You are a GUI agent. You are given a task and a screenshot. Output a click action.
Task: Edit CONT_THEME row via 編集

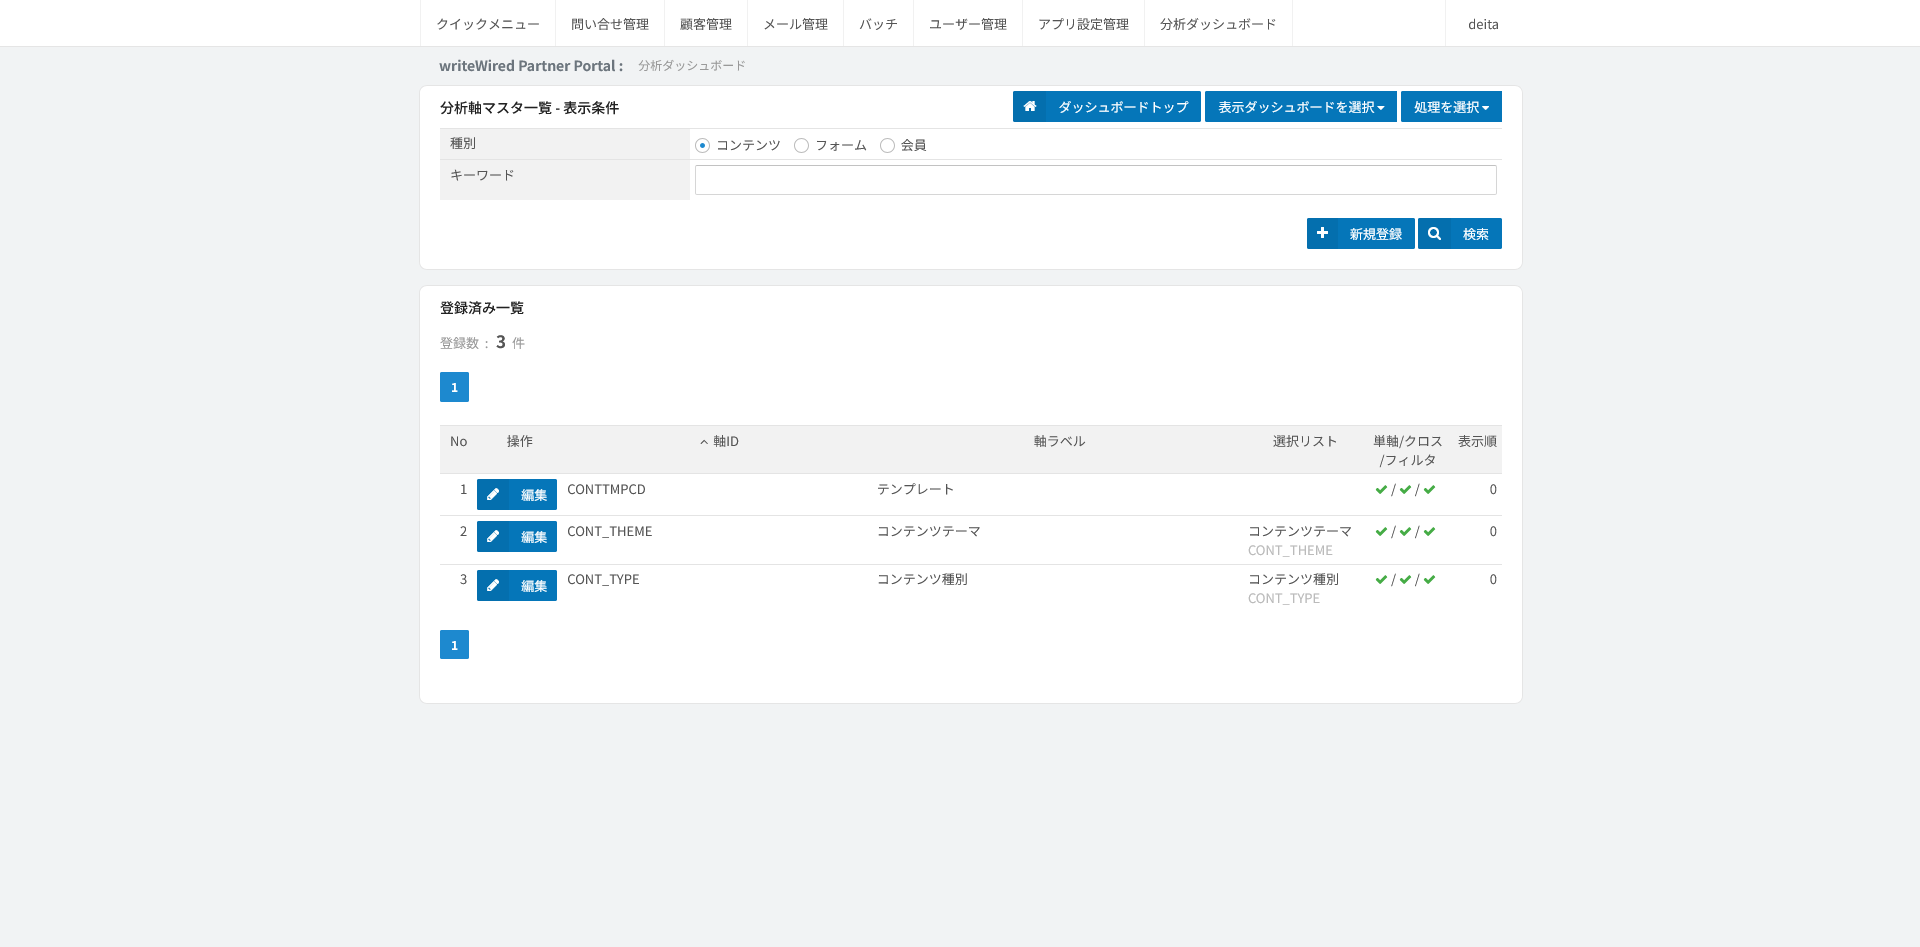[517, 537]
